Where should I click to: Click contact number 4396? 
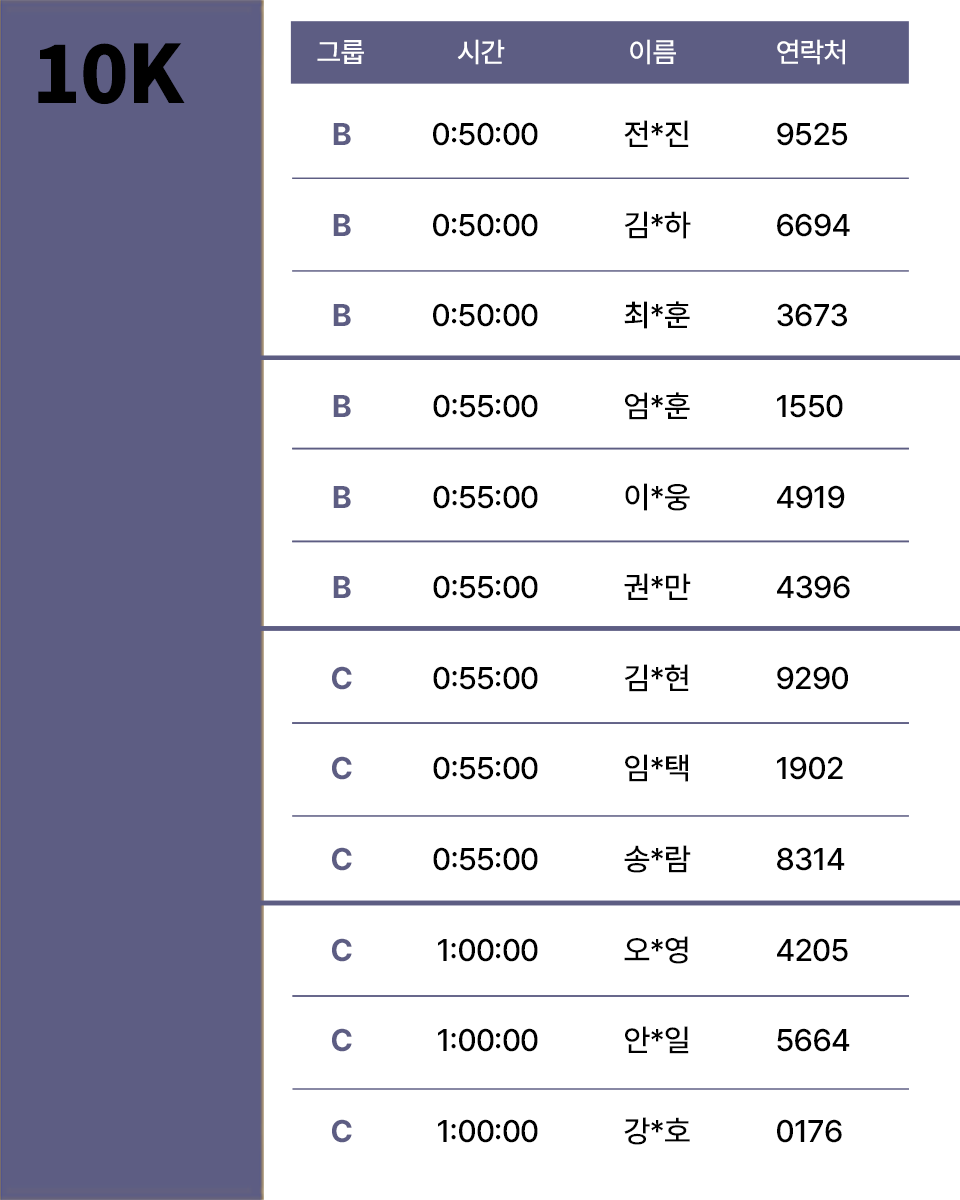[813, 587]
